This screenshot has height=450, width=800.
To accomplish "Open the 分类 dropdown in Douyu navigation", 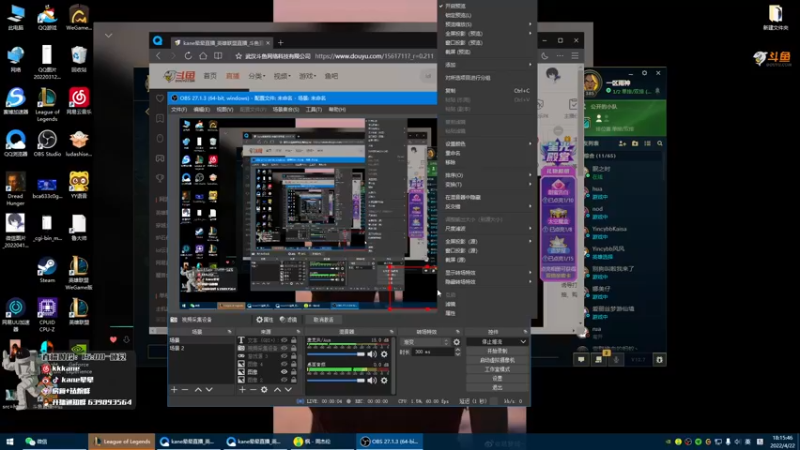I will point(257,76).
